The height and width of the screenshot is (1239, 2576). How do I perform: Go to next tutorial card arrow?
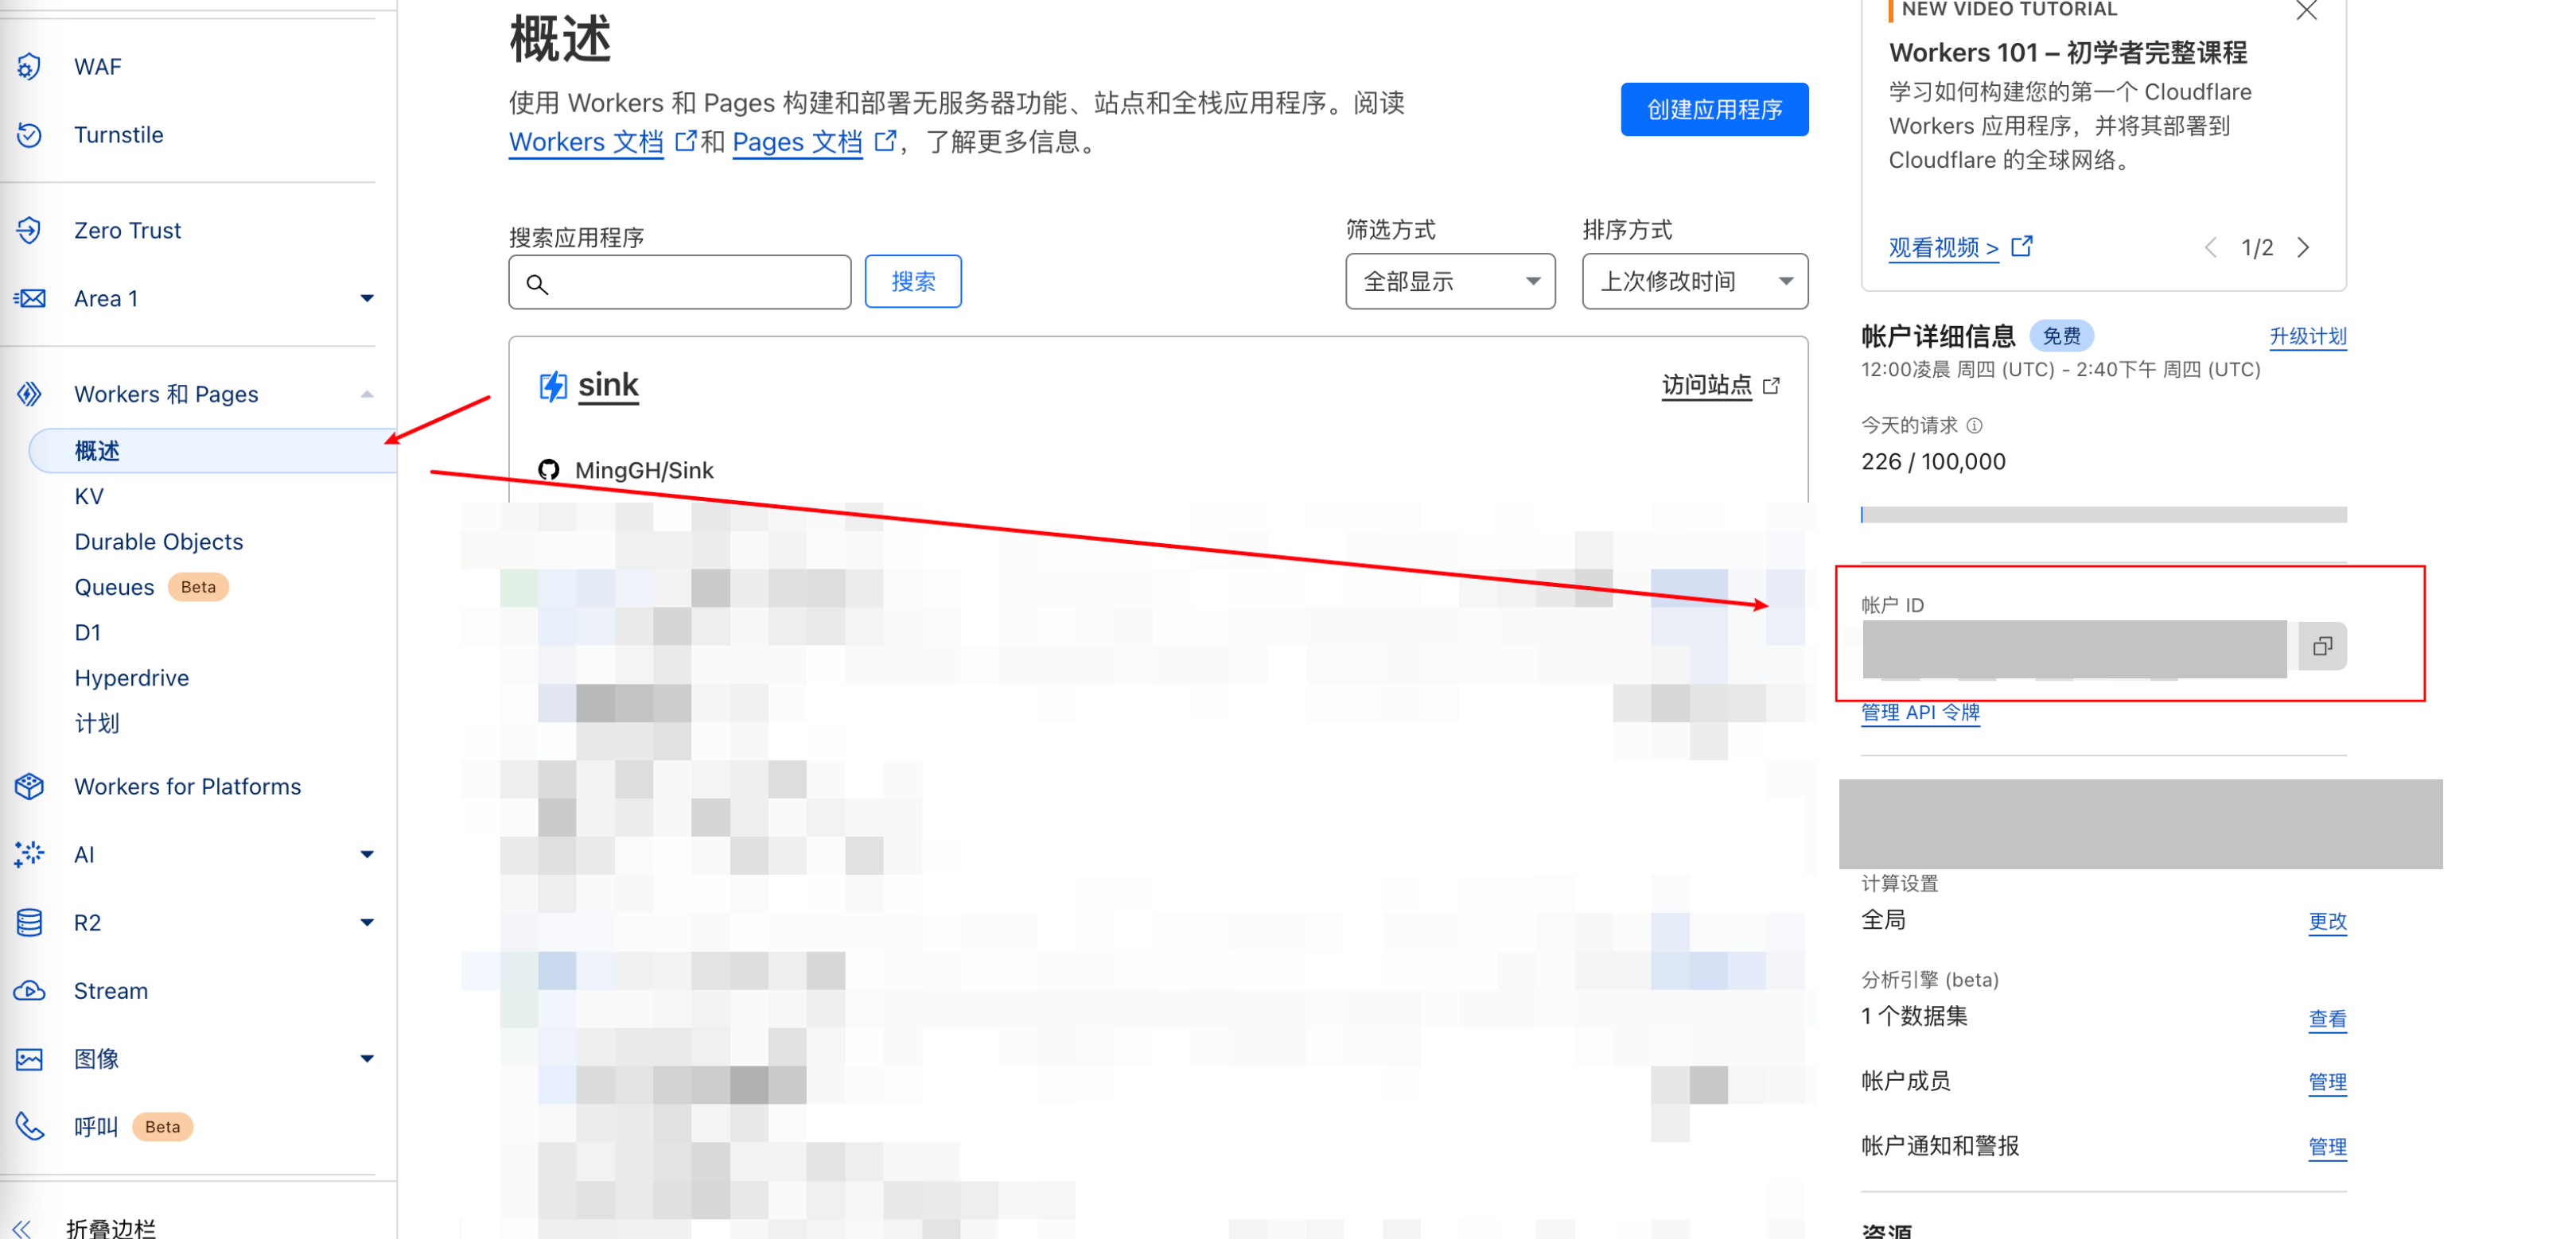pos(2304,247)
